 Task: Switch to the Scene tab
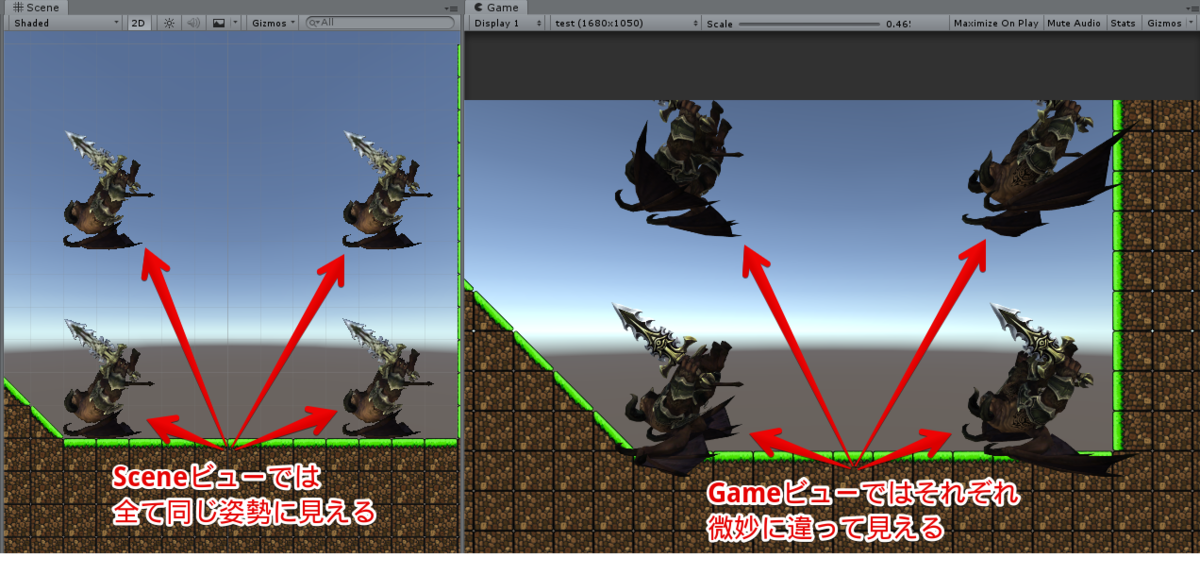point(36,7)
